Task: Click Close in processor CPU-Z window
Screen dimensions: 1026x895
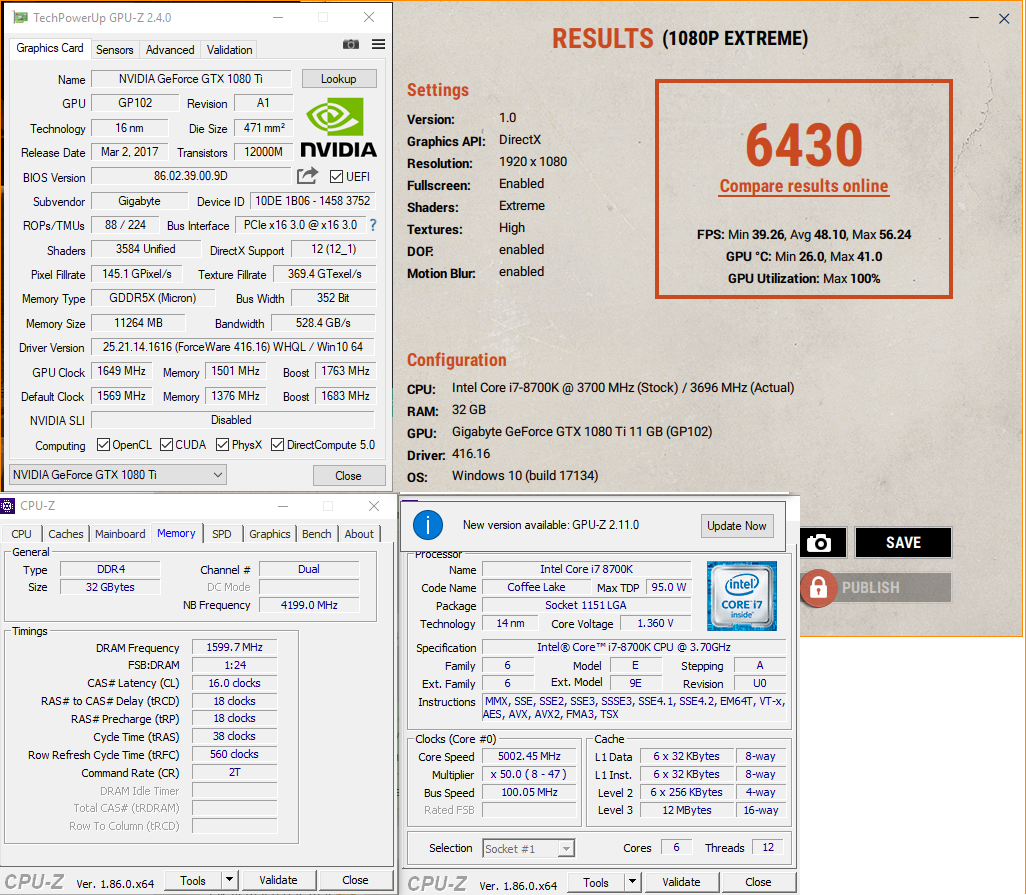Action: click(758, 882)
